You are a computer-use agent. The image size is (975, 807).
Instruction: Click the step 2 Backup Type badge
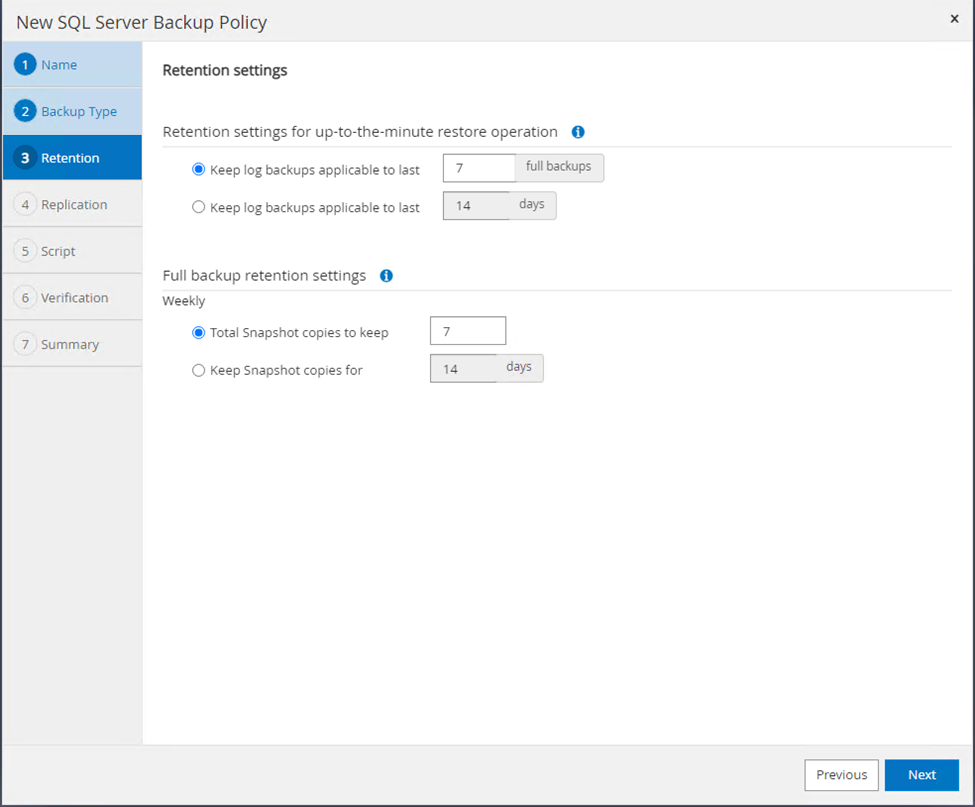pos(26,111)
